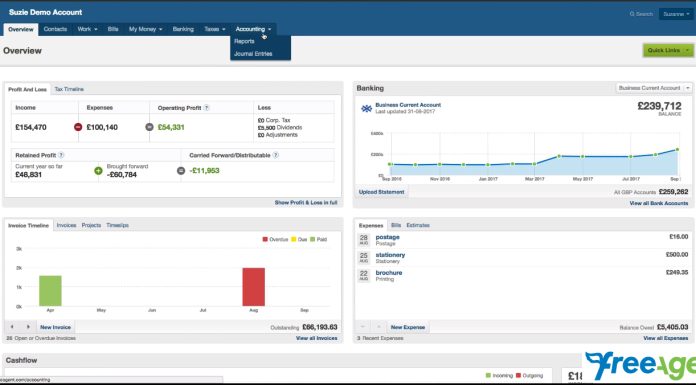696x385 pixels.
Task: Switch to the Timeslips tab
Action: [117, 226]
